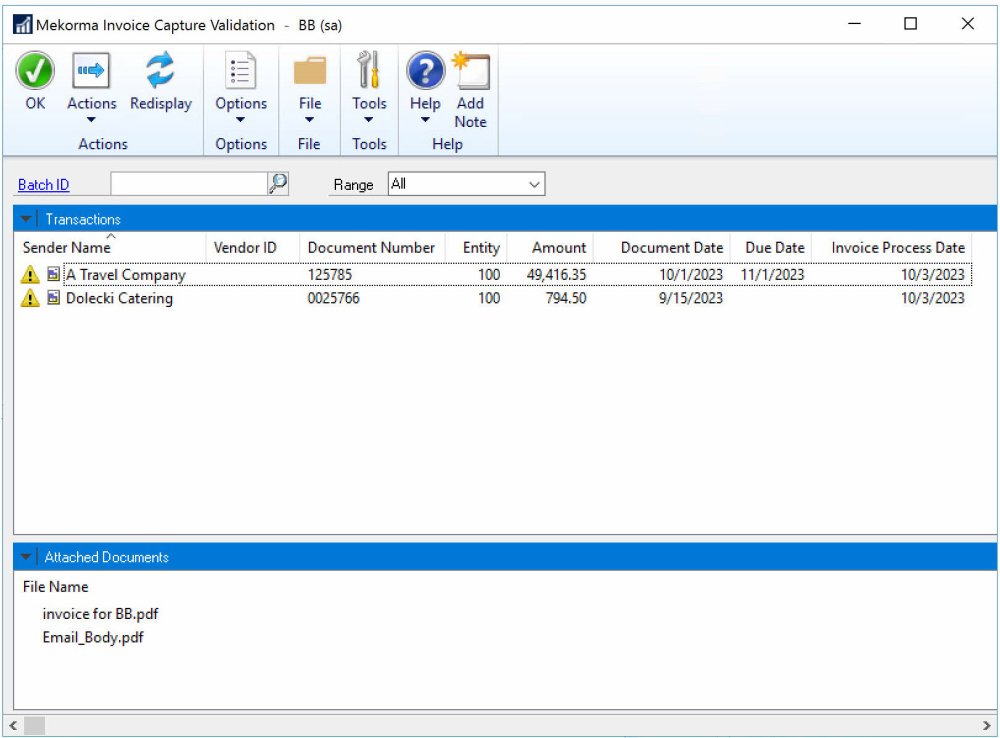Select attachment Email_Body.pdf
Image resolution: width=1000 pixels, height=738 pixels.
point(93,637)
